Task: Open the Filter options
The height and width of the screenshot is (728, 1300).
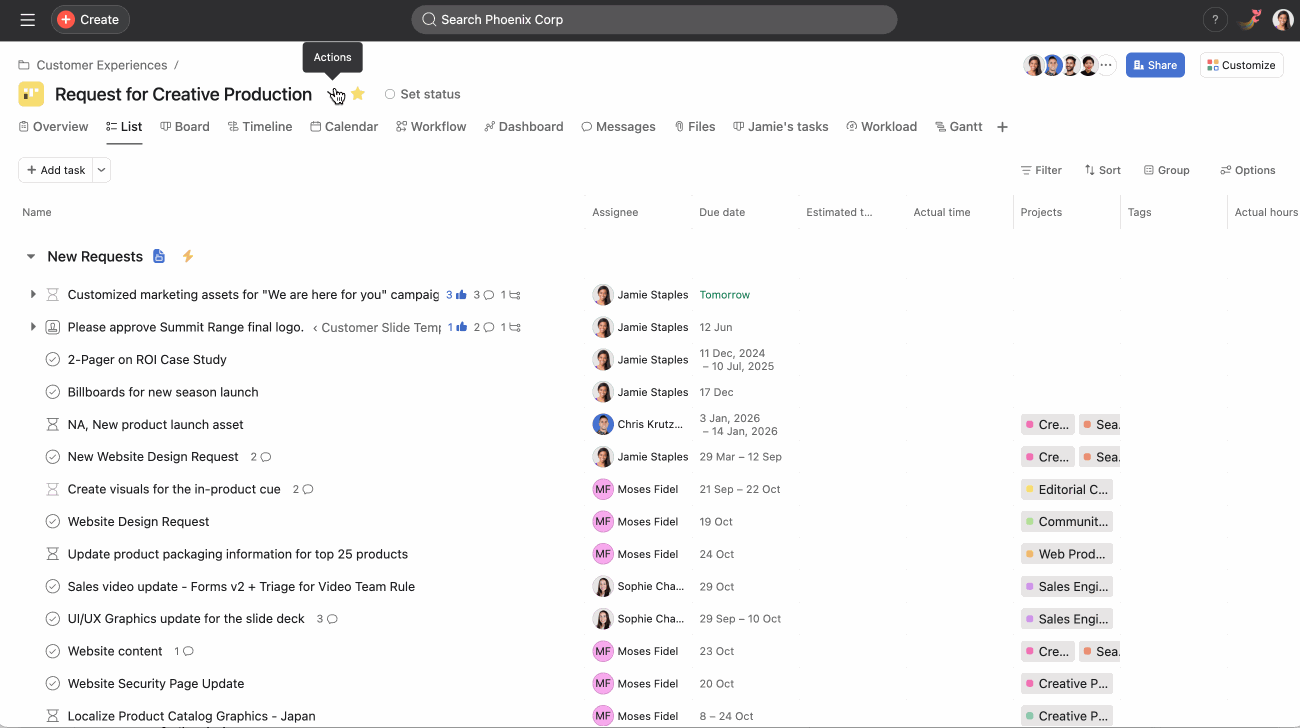Action: tap(1041, 170)
